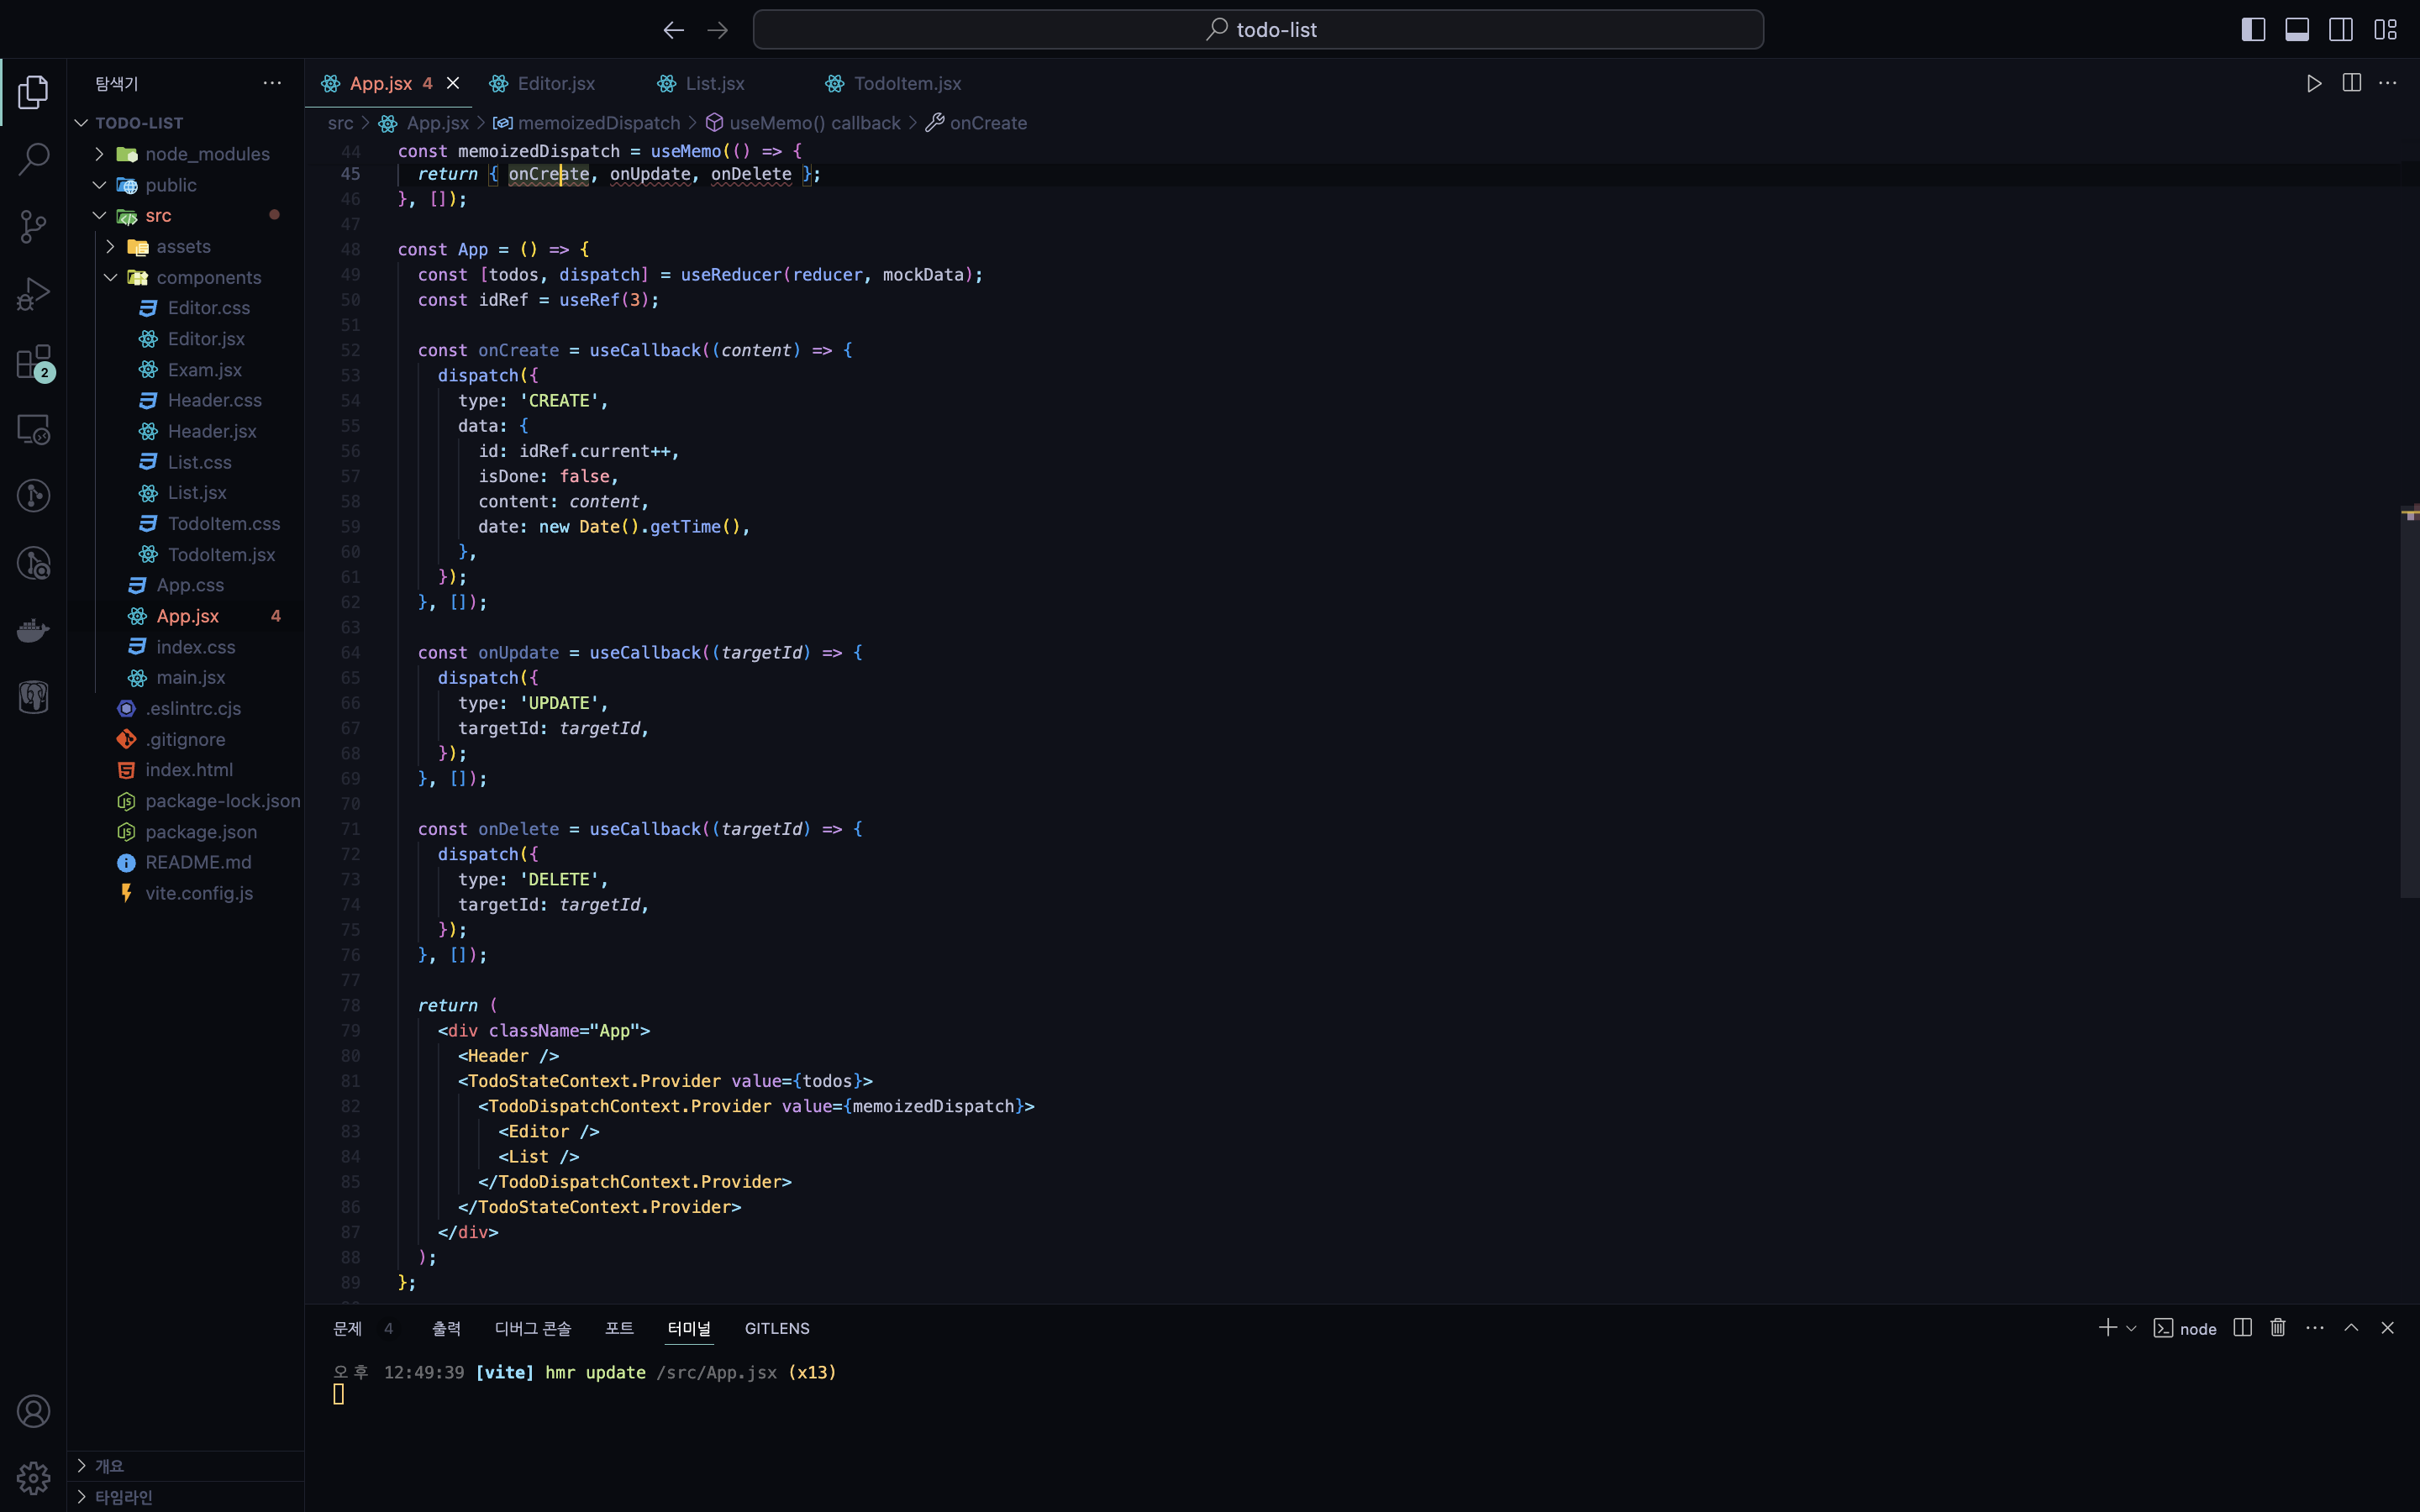Viewport: 2420px width, 1512px height.
Task: Toggle secondary sidebar in title bar
Action: click(2341, 30)
